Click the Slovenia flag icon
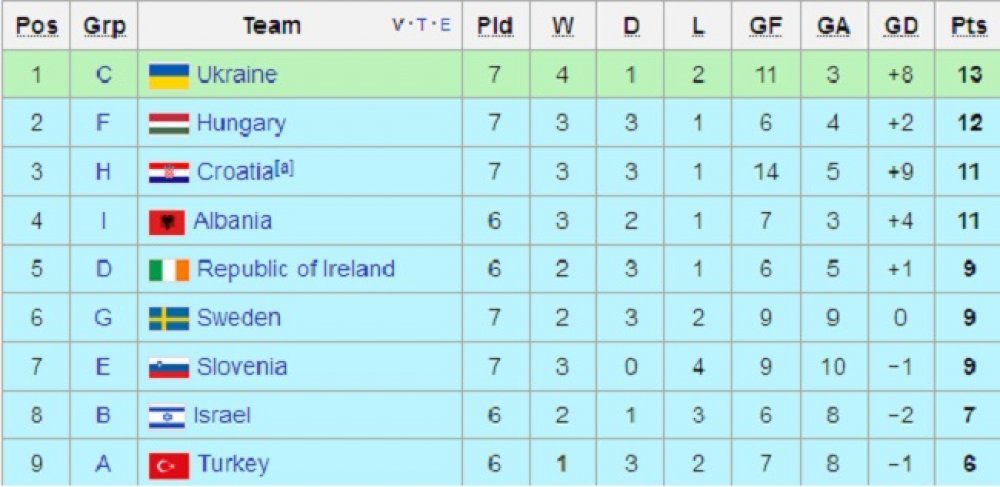The height and width of the screenshot is (487, 1000). pos(169,367)
